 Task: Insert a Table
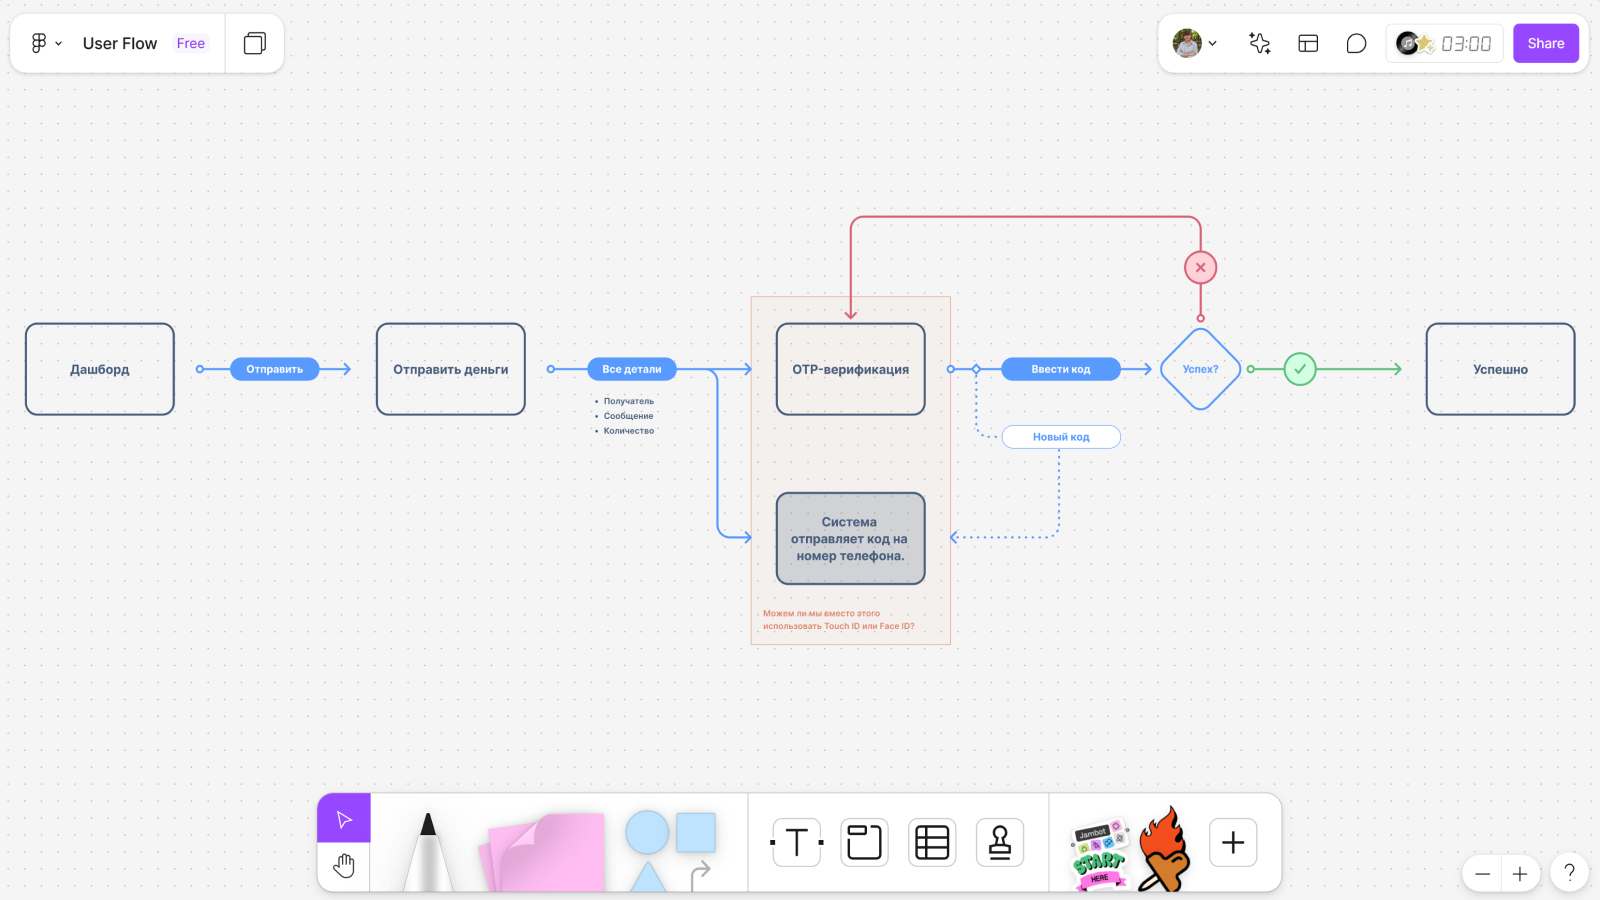tap(931, 842)
